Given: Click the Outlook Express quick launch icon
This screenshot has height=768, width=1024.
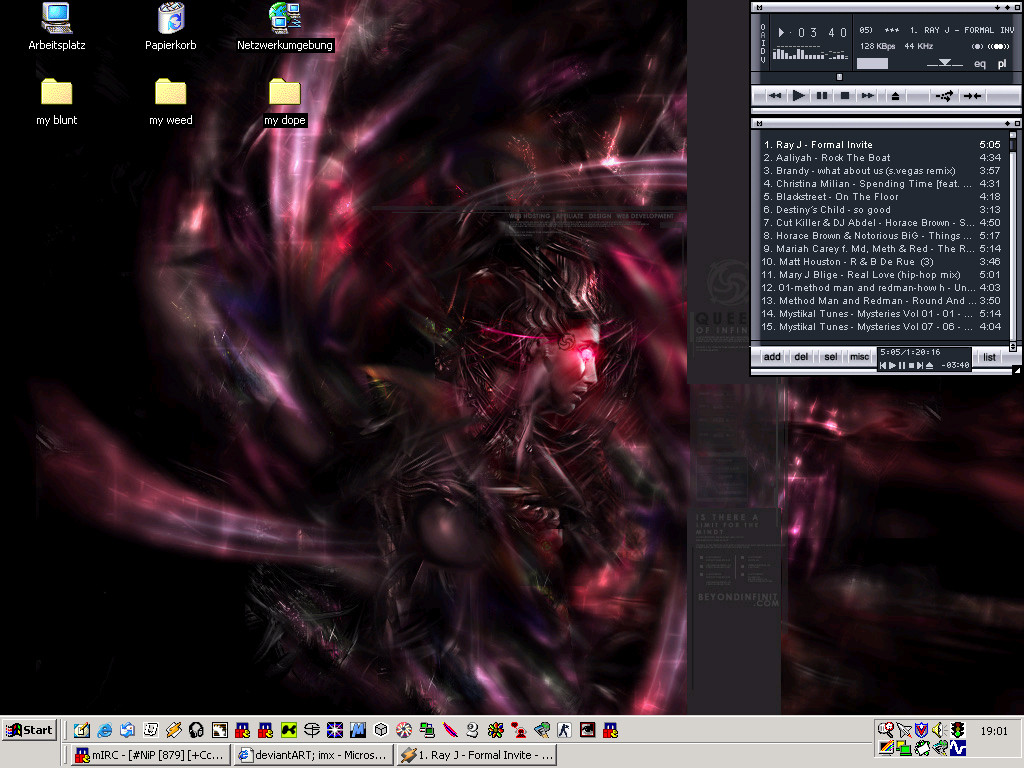Looking at the screenshot, I should (127, 730).
